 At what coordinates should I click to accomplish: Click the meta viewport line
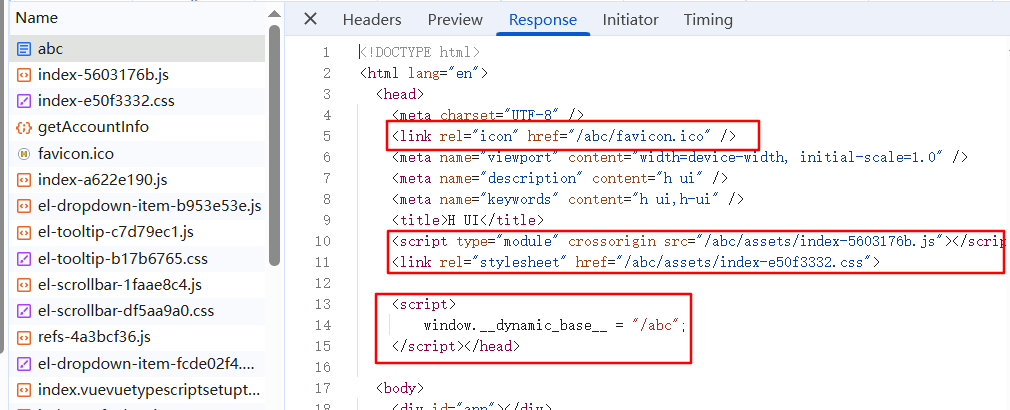(x=680, y=158)
